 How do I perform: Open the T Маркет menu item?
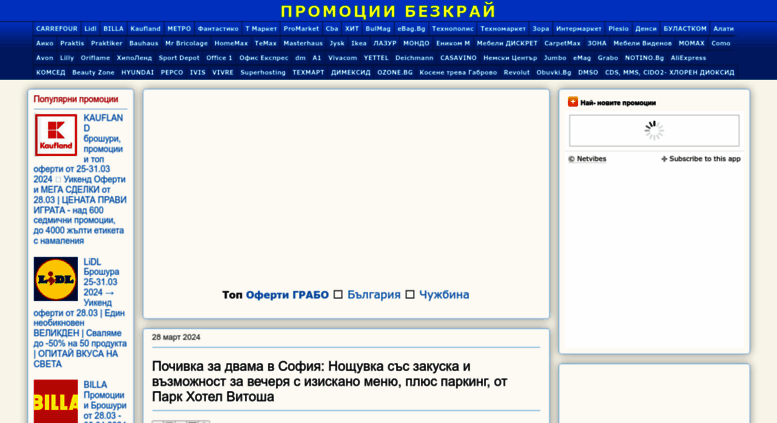(261, 29)
